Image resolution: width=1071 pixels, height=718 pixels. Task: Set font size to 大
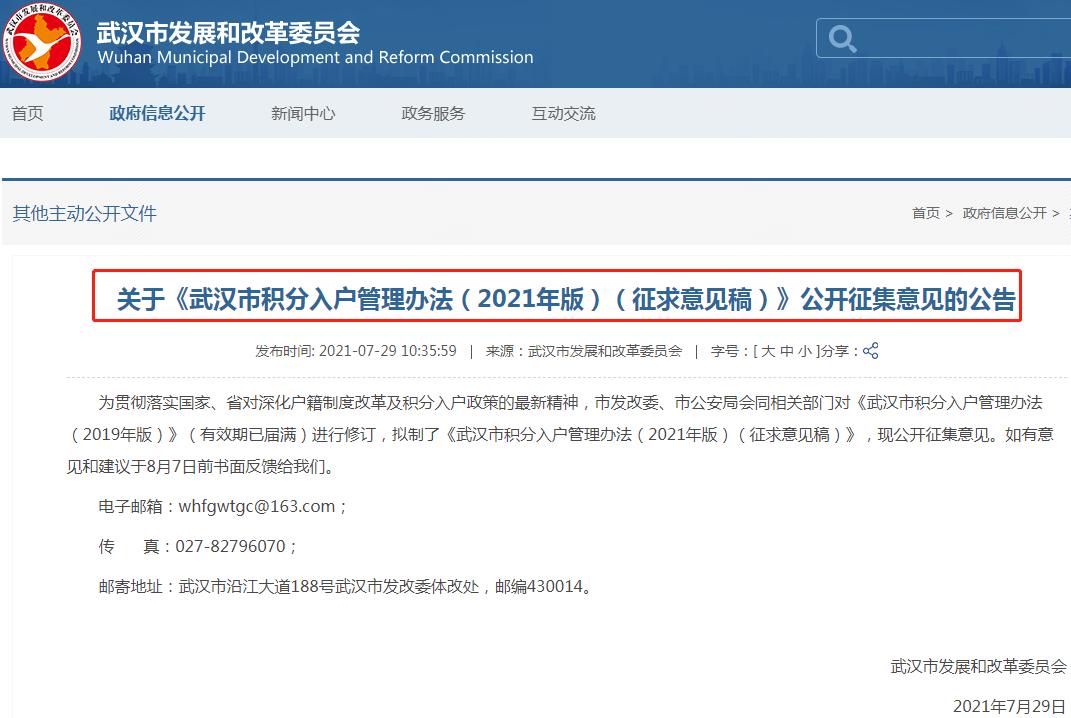tap(768, 351)
